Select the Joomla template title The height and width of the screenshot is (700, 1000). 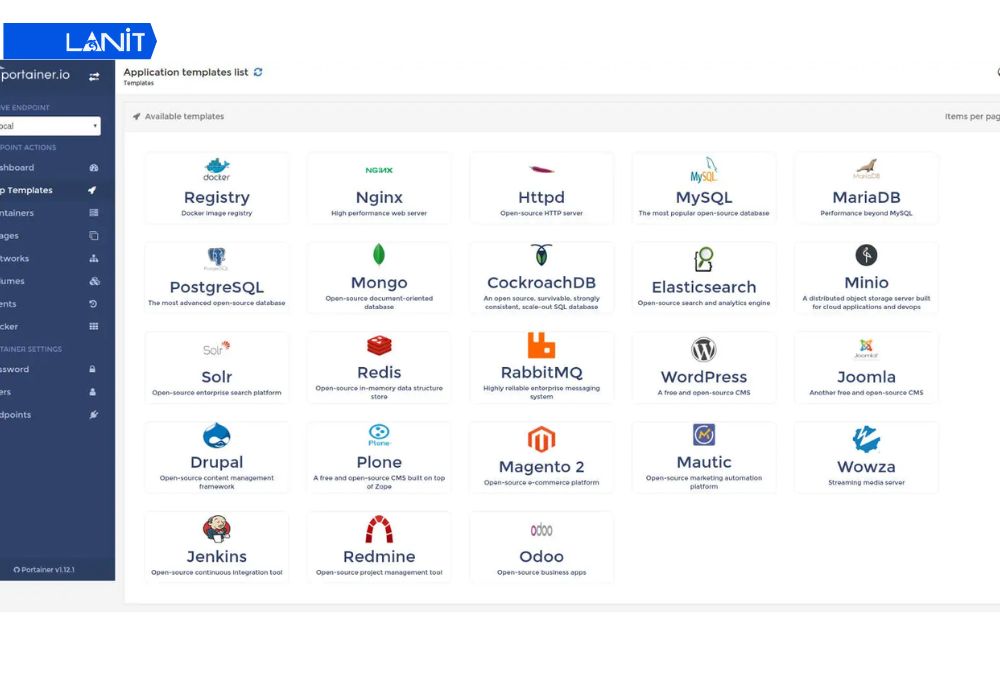pyautogui.click(x=866, y=377)
